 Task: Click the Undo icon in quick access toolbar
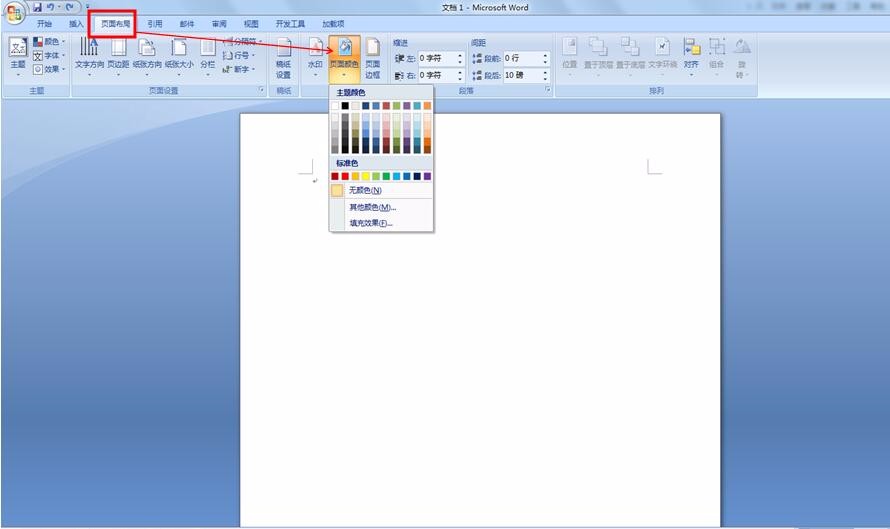point(51,7)
